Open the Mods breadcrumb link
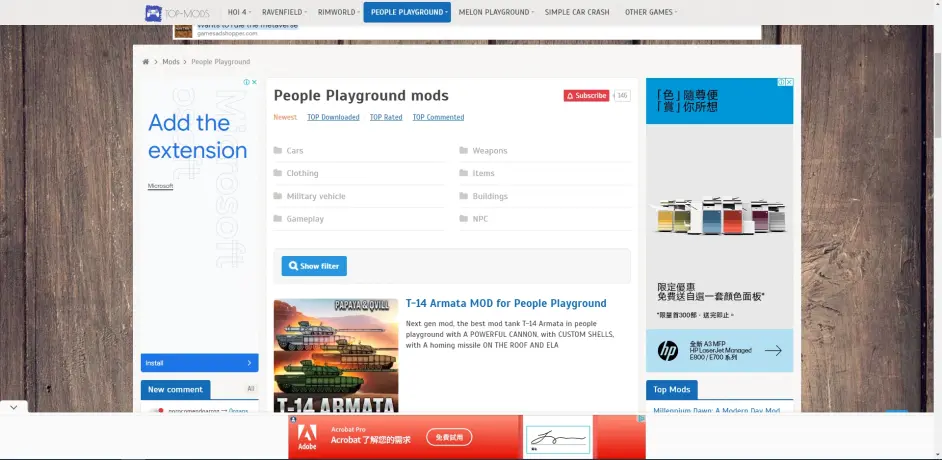Image resolution: width=942 pixels, height=460 pixels. (x=171, y=62)
